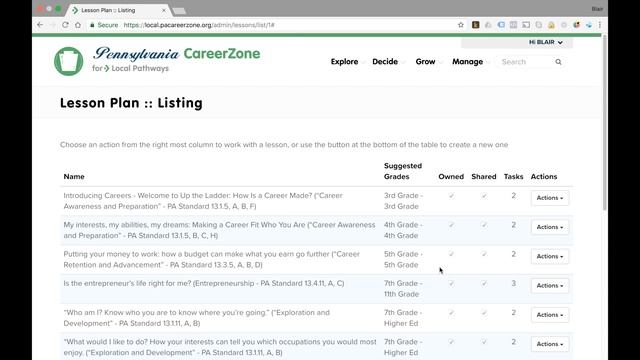640x360 pixels.
Task: Click the secure padlock icon
Action: 92,25
